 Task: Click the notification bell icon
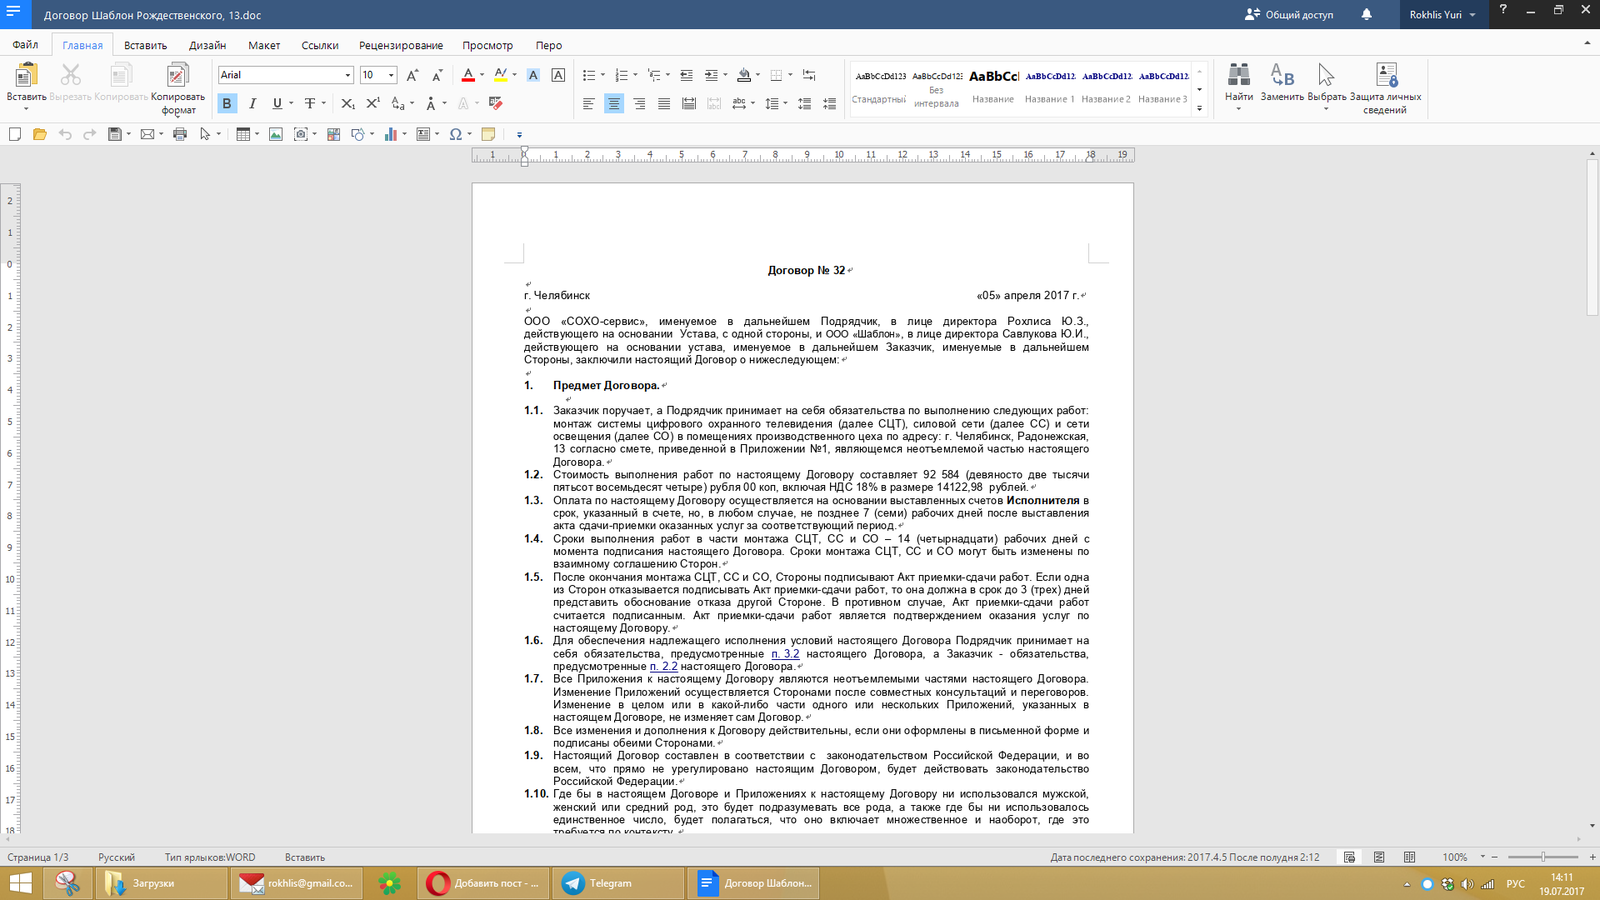(1366, 14)
